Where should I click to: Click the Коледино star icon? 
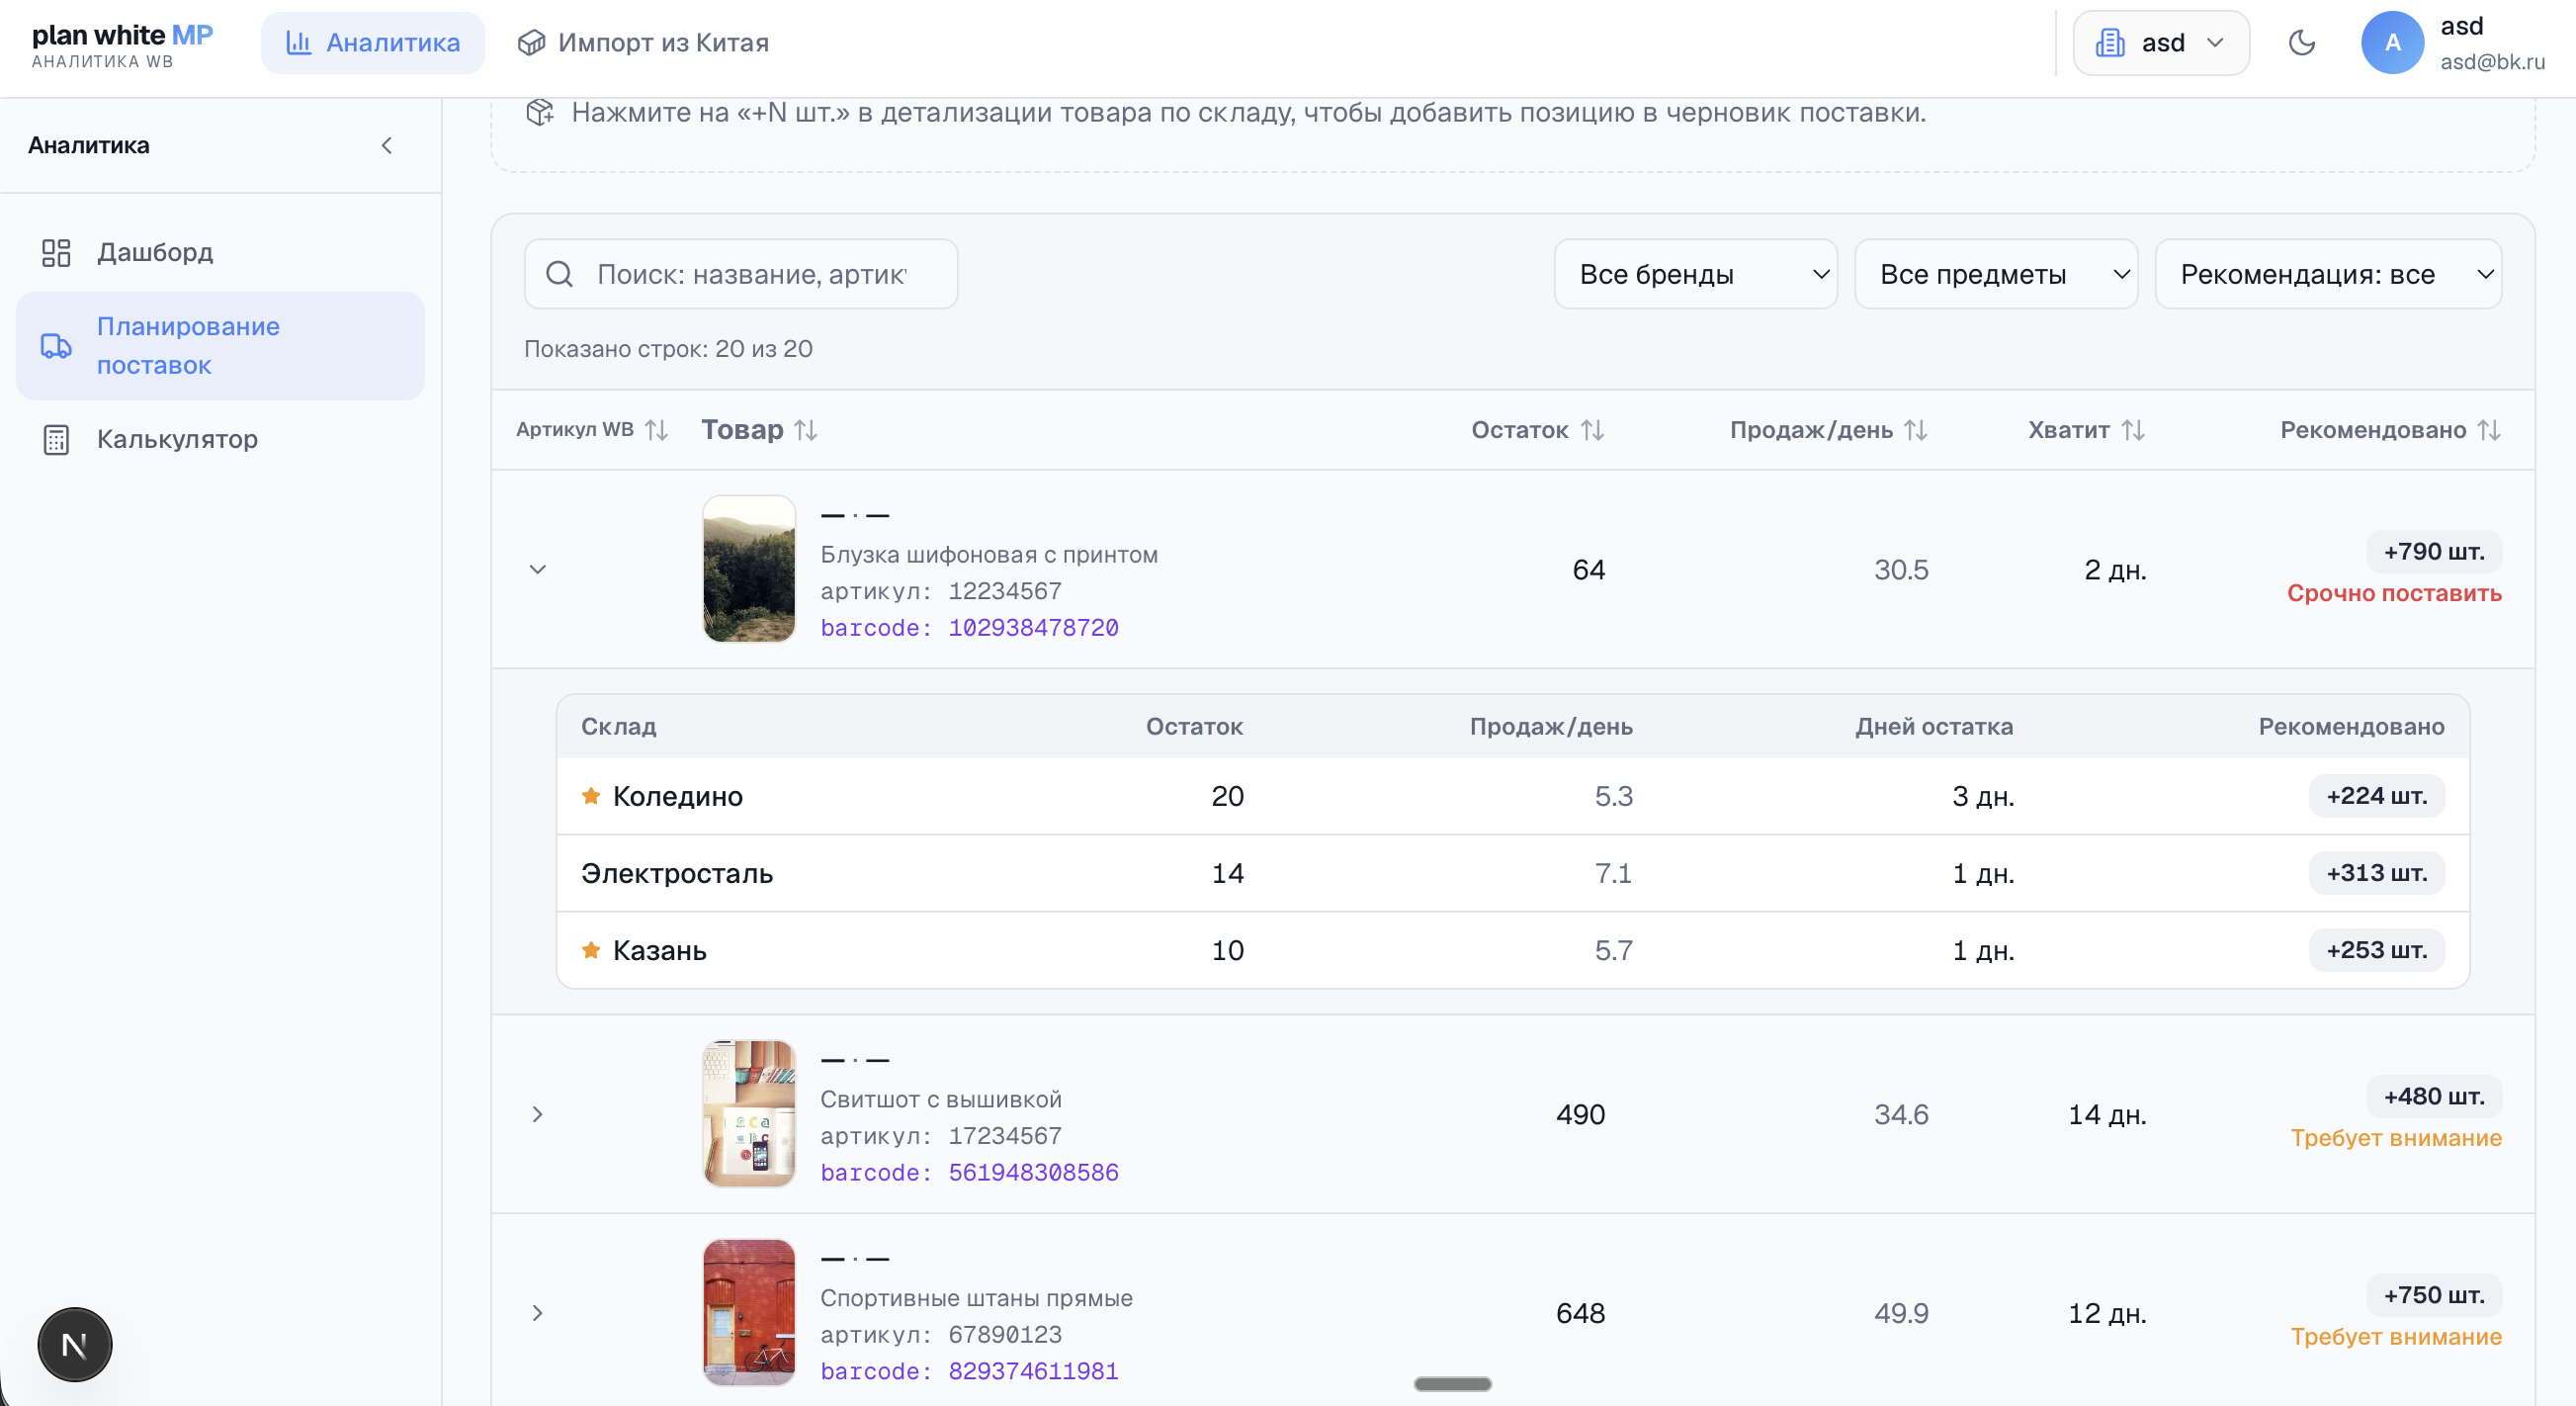pos(591,795)
